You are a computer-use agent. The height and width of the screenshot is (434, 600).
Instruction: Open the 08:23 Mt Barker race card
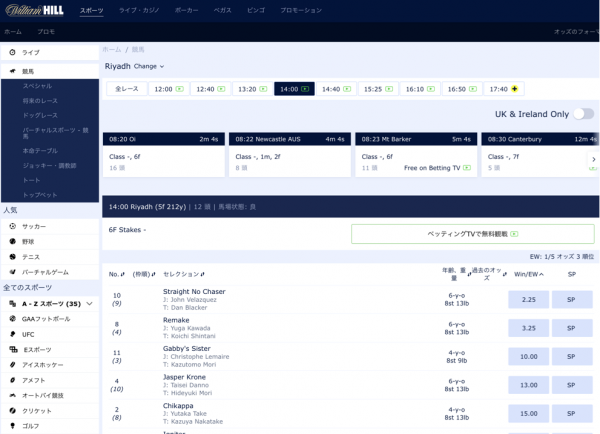click(416, 155)
